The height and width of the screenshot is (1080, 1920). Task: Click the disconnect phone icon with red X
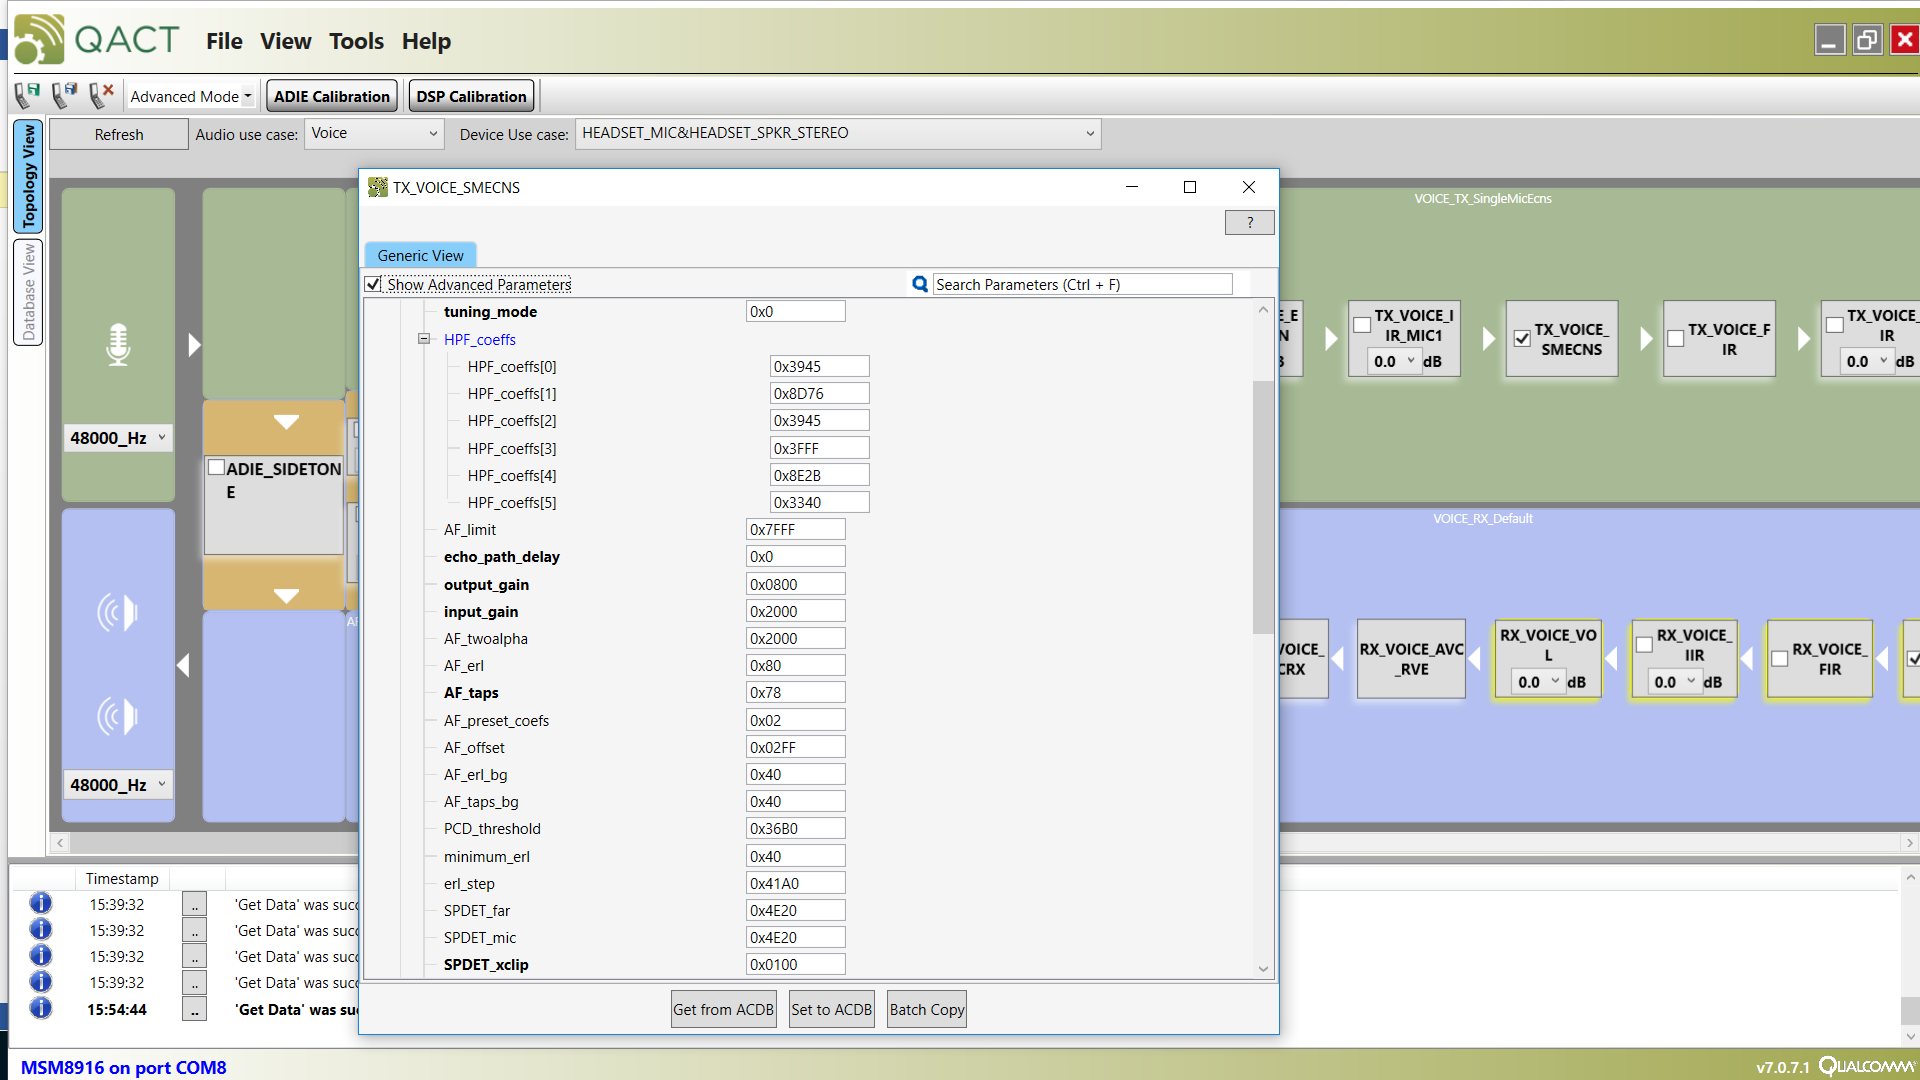pyautogui.click(x=101, y=95)
